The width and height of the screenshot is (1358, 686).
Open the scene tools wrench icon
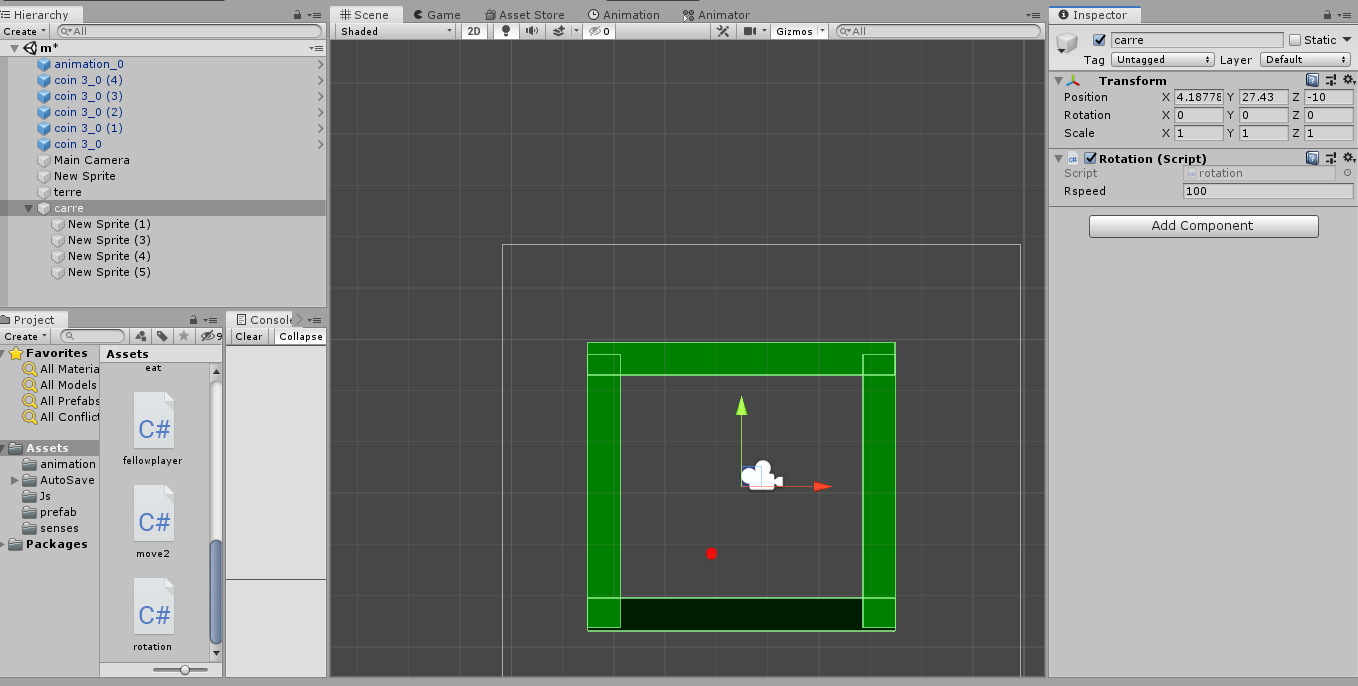tap(724, 31)
